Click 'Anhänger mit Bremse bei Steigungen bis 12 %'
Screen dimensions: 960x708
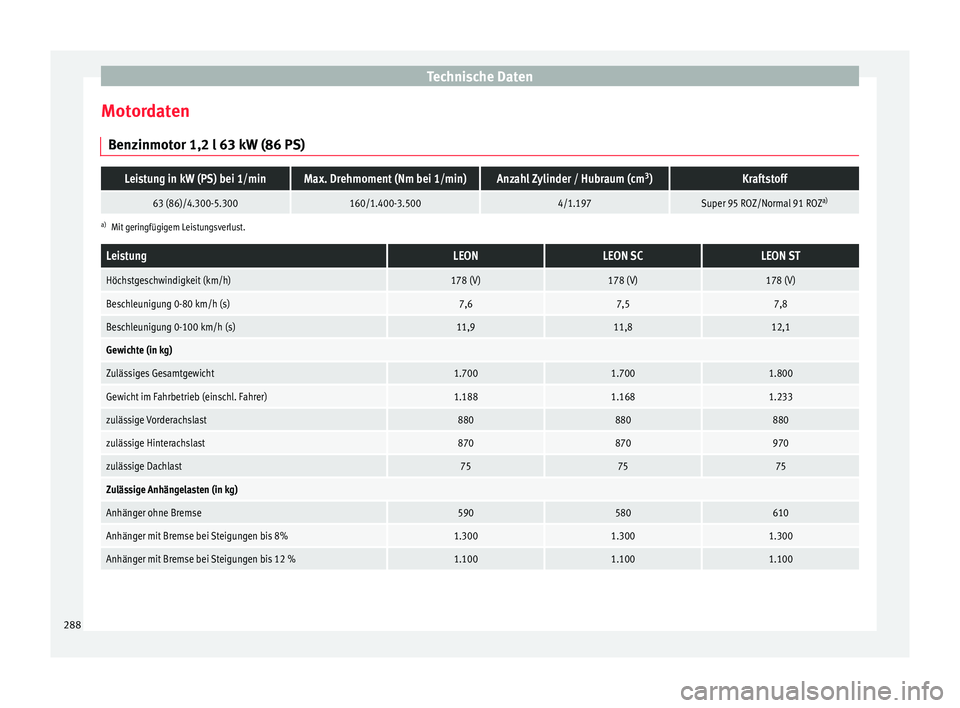point(201,560)
